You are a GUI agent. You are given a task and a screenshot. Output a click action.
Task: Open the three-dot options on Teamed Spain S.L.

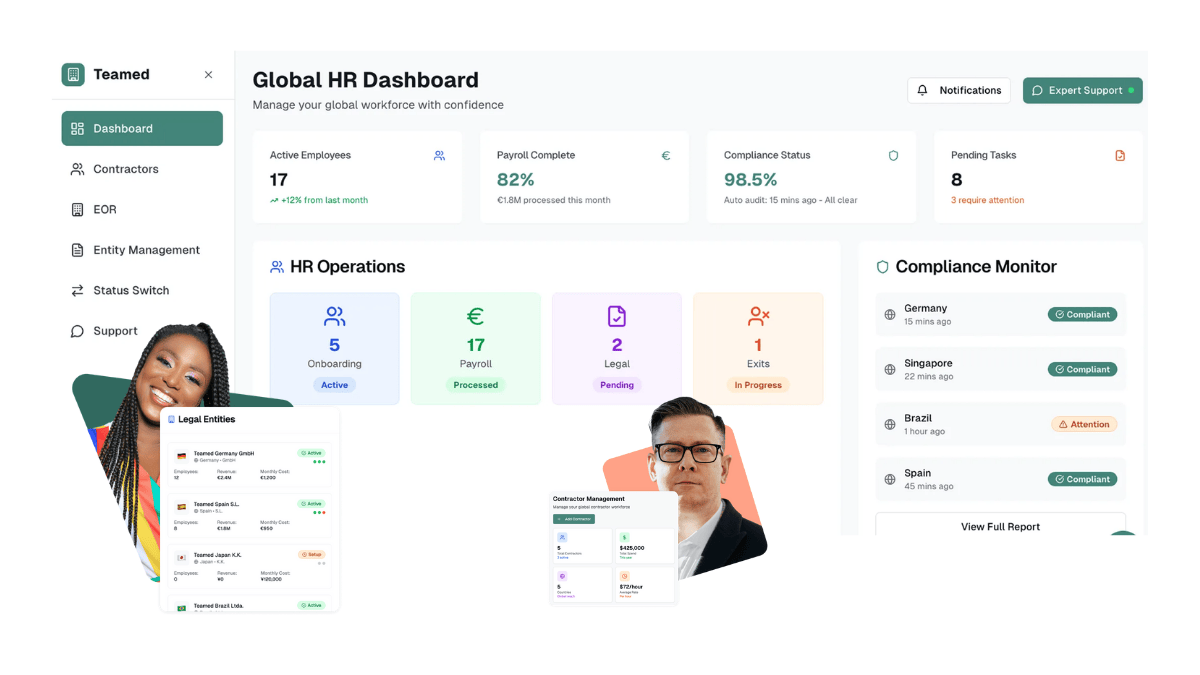click(x=317, y=512)
